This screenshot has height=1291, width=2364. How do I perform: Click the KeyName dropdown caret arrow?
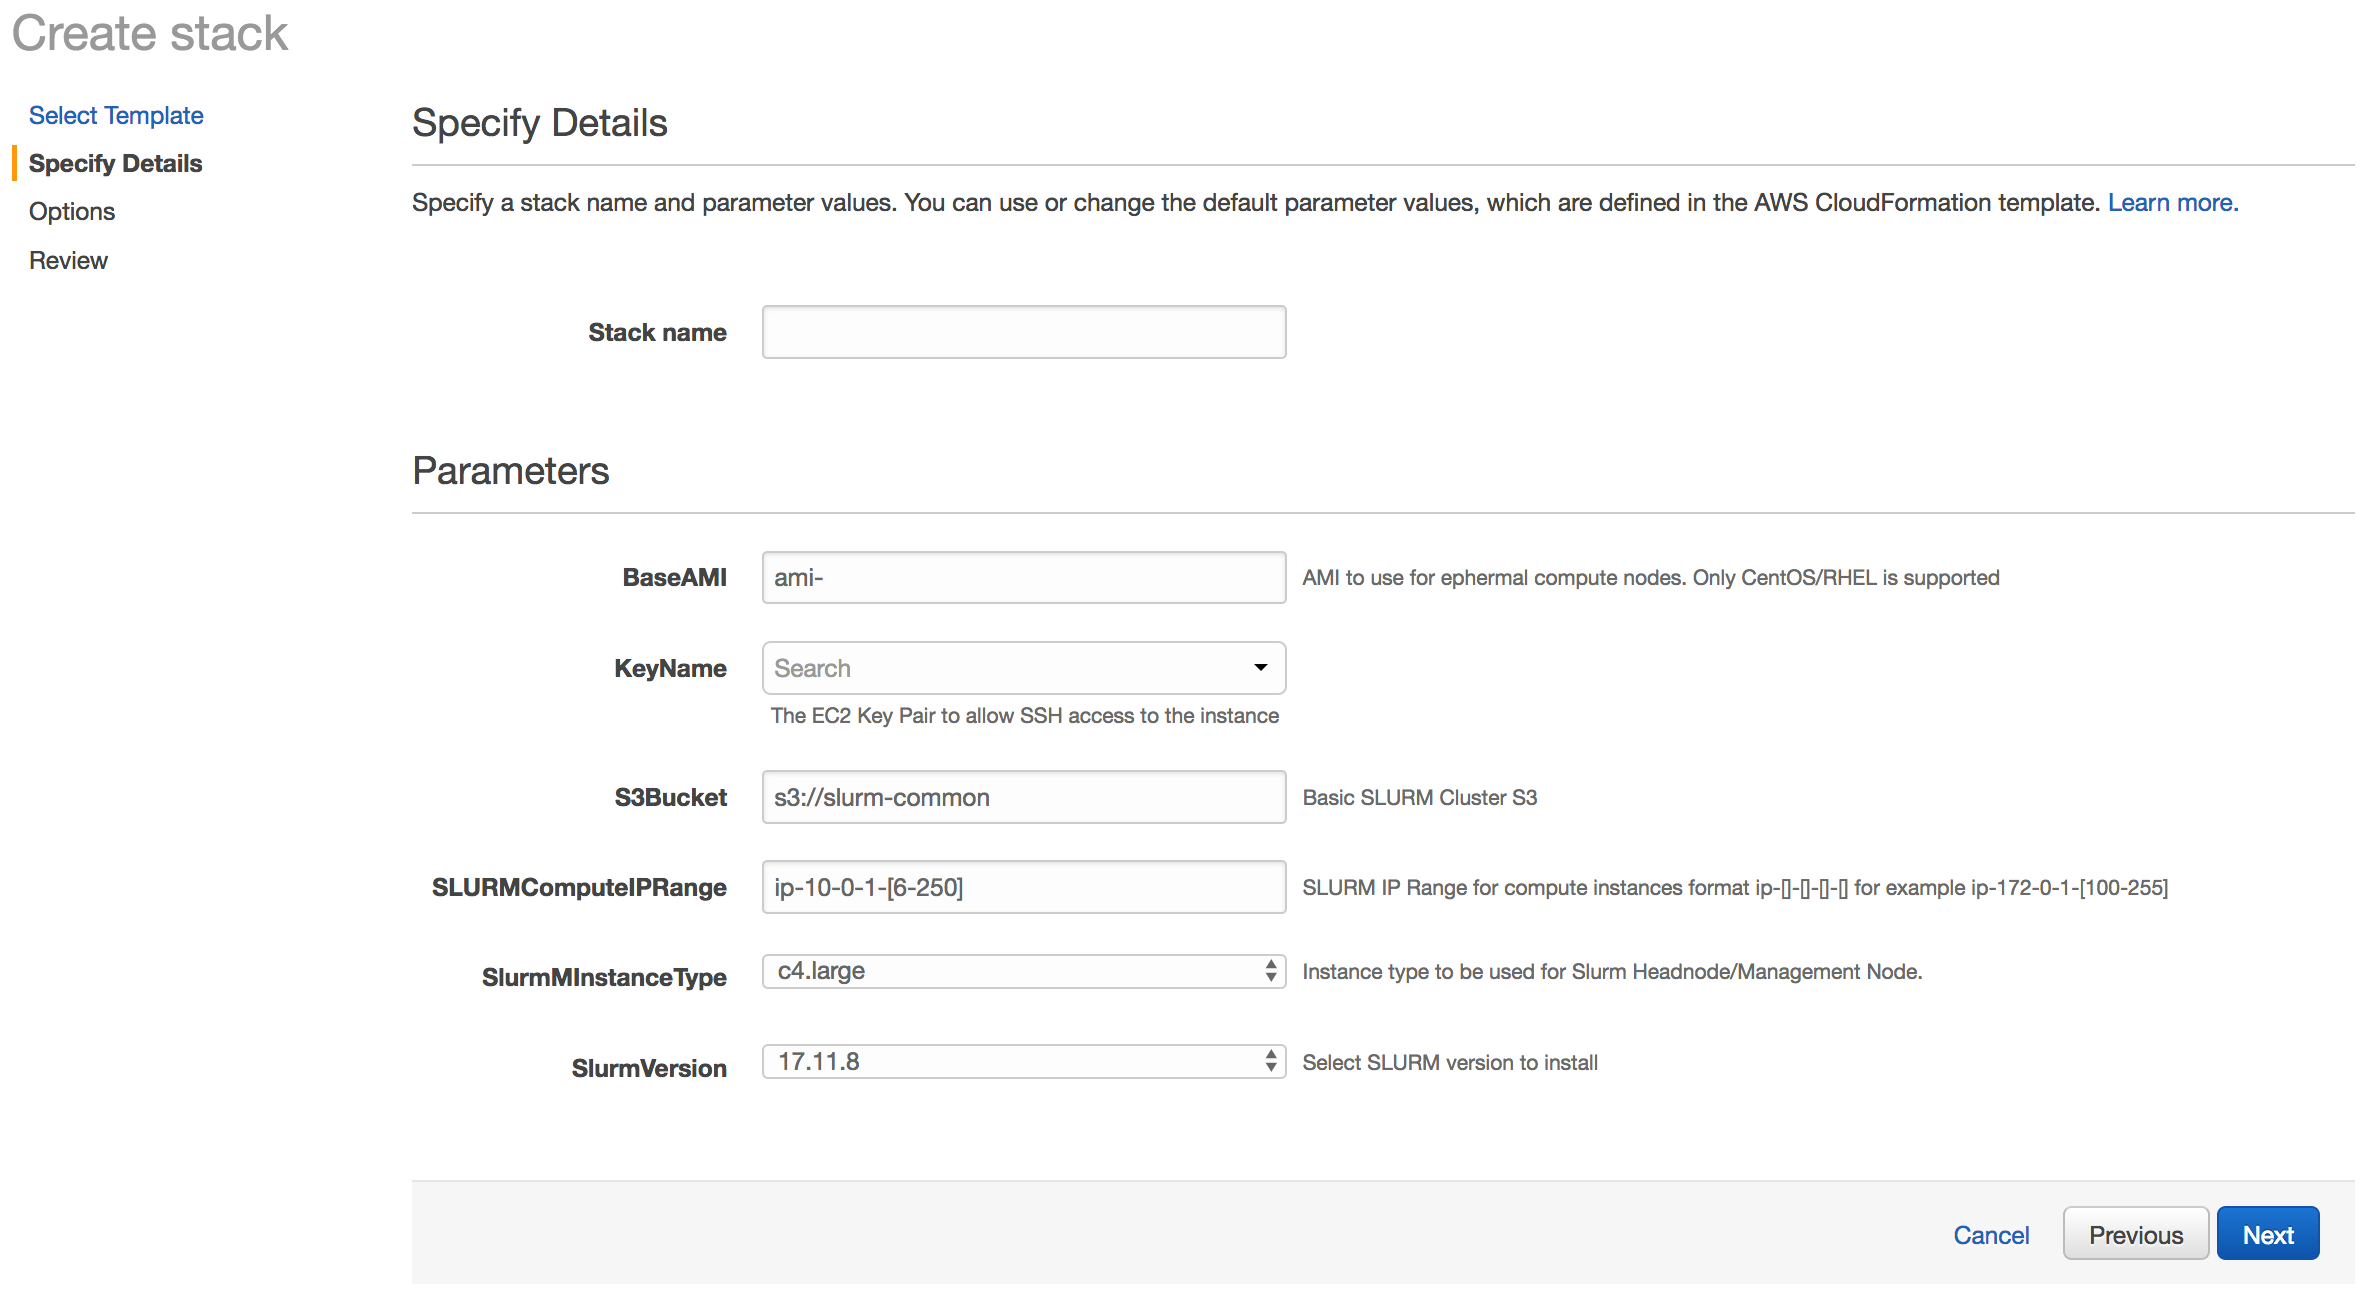(1260, 668)
